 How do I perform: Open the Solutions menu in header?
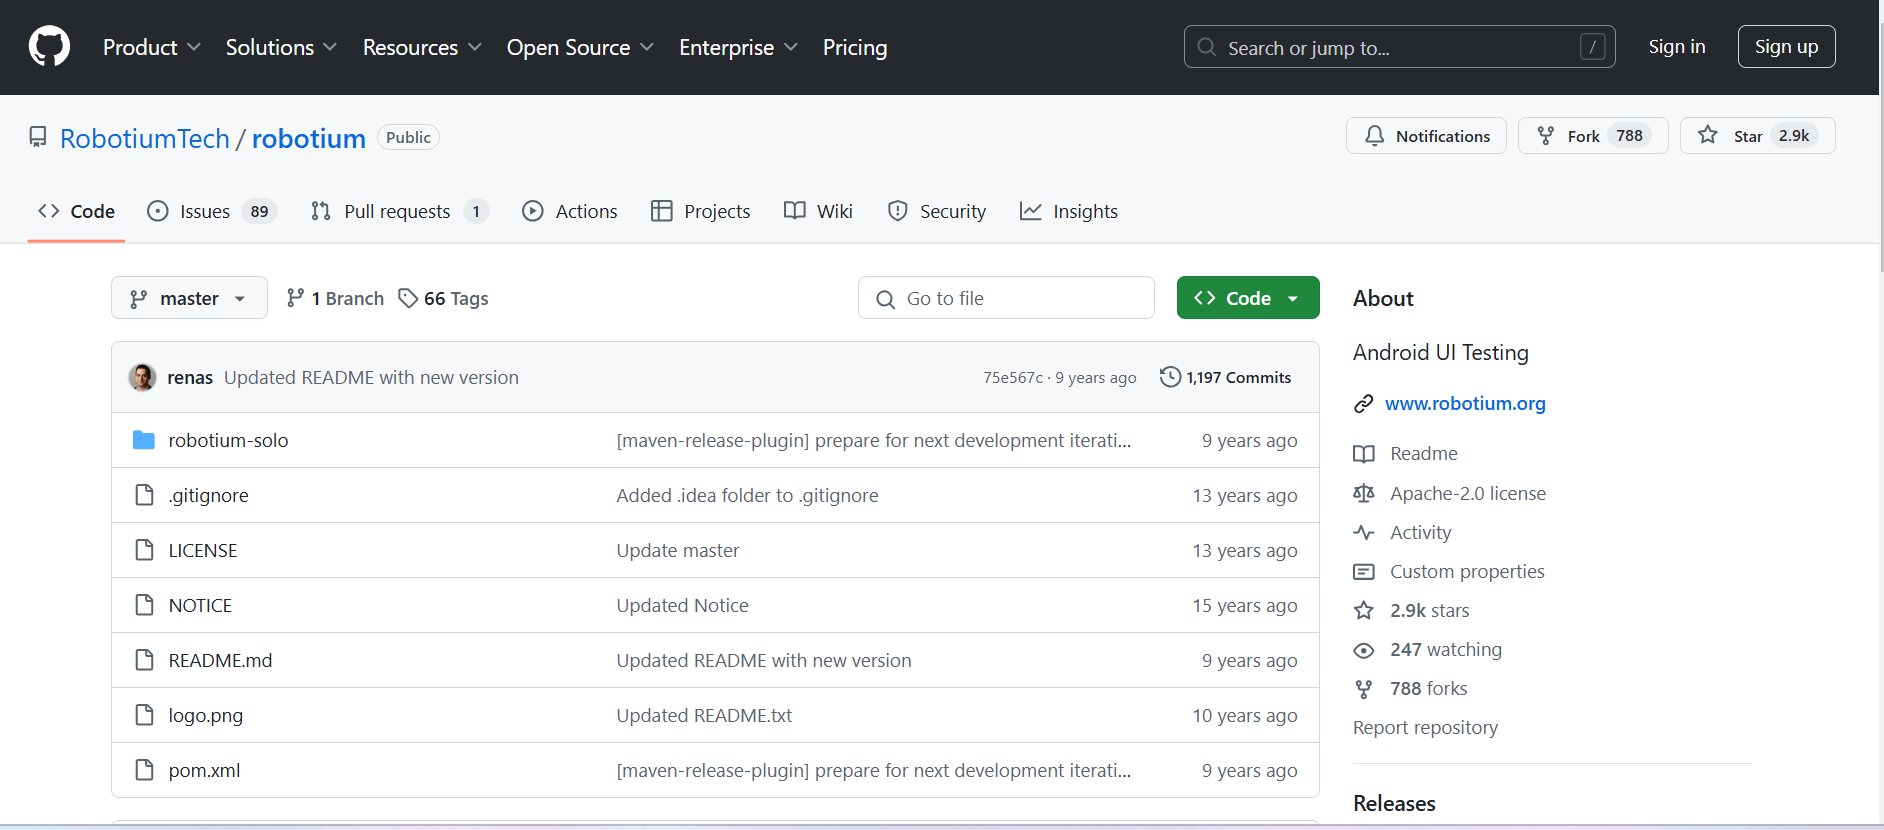click(x=280, y=47)
